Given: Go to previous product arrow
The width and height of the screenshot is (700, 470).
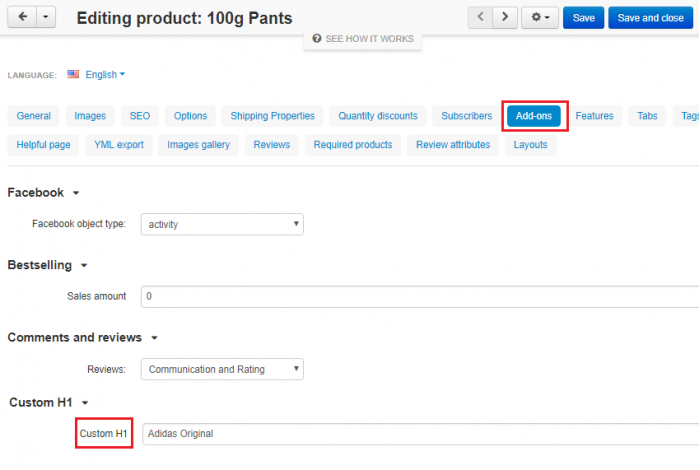Looking at the screenshot, I should (480, 17).
